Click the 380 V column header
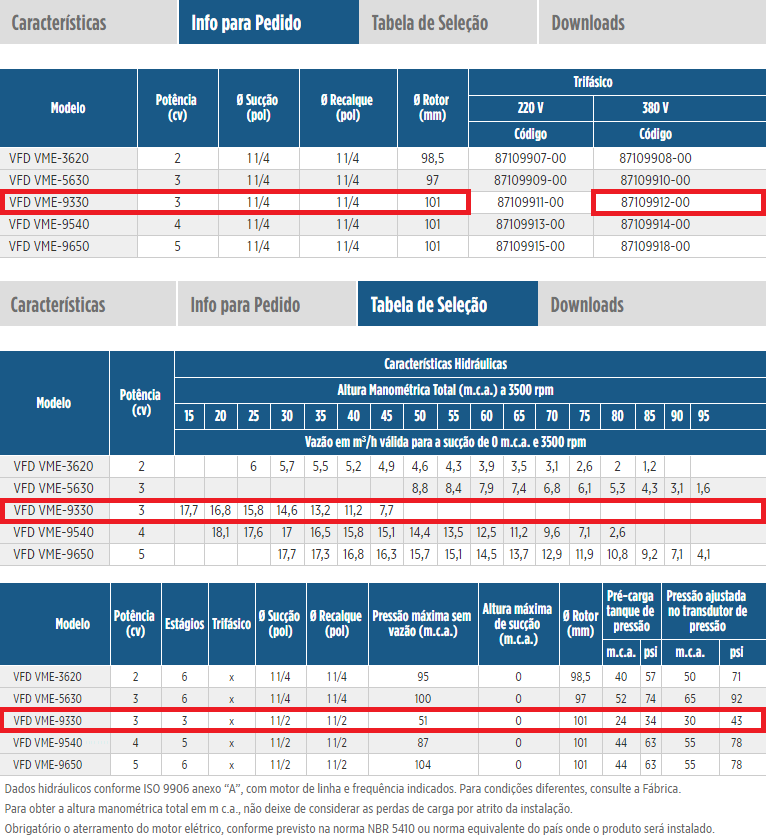 (x=655, y=108)
